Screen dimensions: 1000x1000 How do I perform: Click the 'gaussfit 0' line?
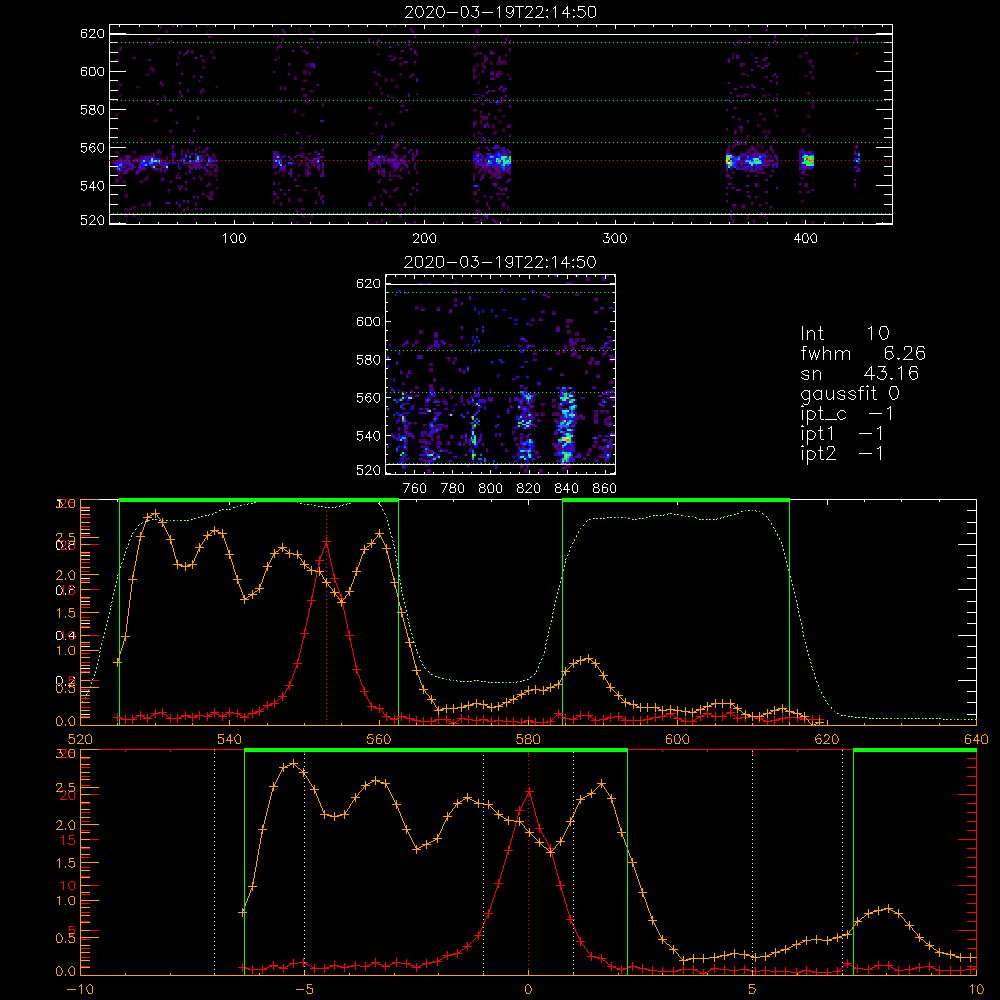(x=849, y=393)
